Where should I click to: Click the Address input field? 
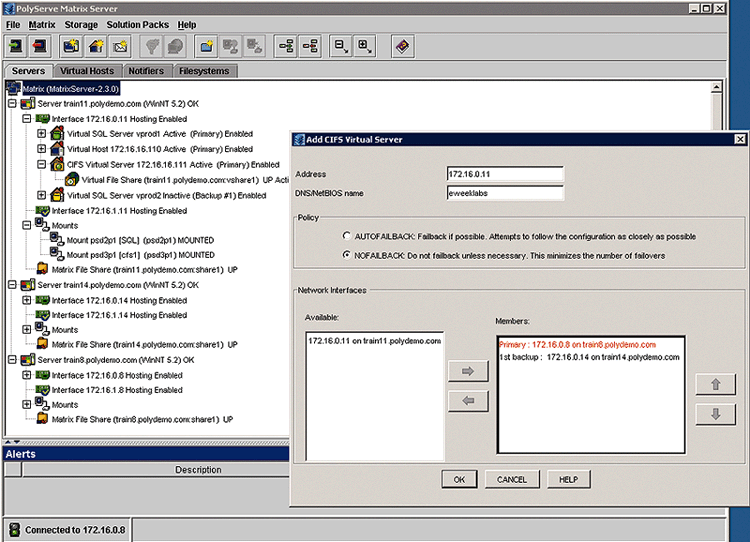pyautogui.click(x=505, y=174)
